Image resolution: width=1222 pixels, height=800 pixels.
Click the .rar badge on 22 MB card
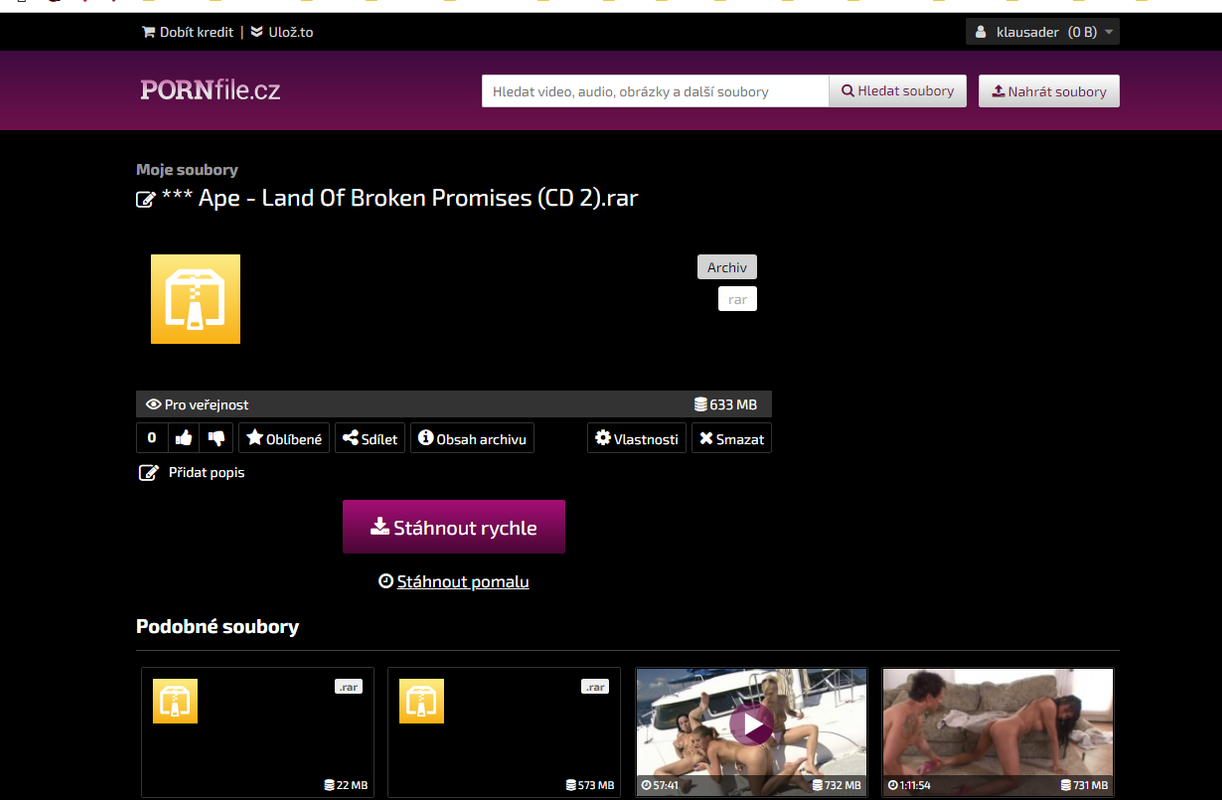pyautogui.click(x=348, y=687)
